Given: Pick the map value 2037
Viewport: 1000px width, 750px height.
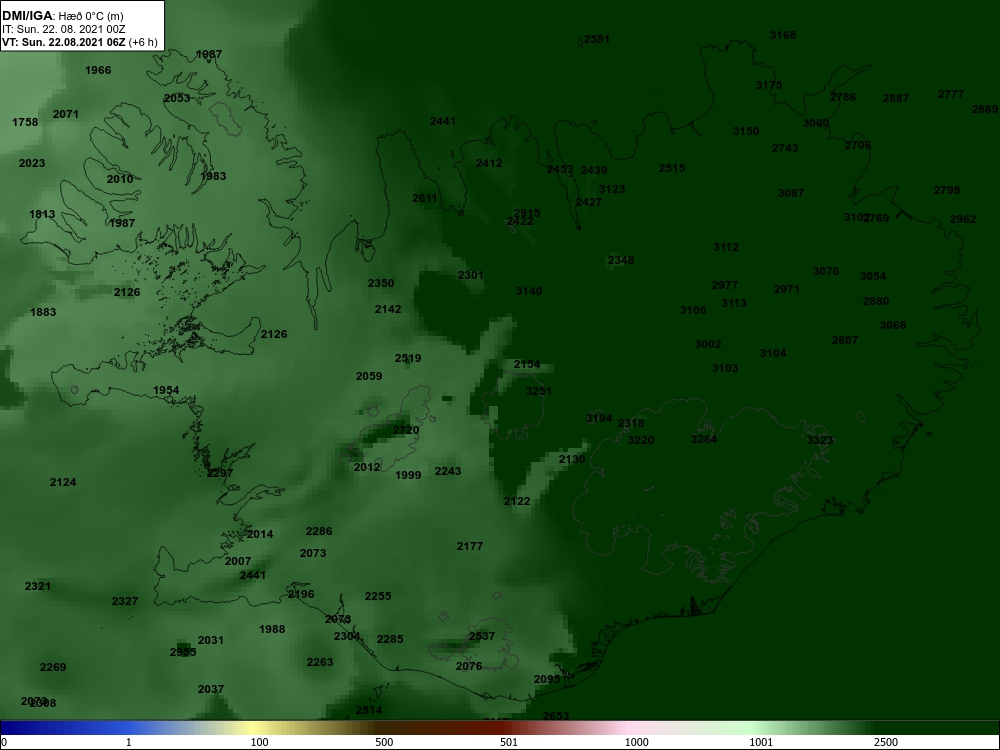Looking at the screenshot, I should click(210, 689).
